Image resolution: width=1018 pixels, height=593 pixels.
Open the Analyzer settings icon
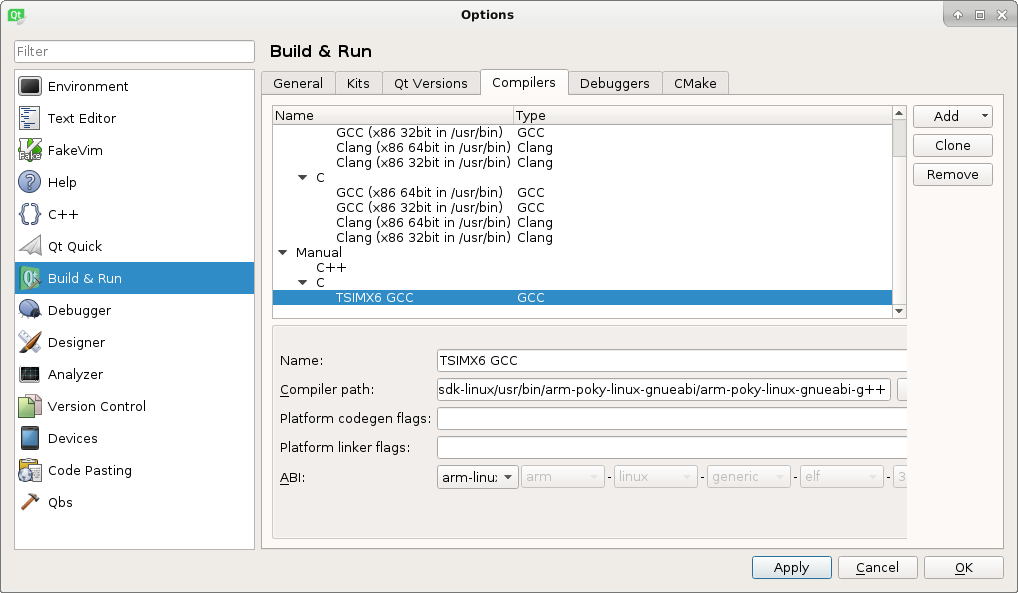[x=30, y=374]
